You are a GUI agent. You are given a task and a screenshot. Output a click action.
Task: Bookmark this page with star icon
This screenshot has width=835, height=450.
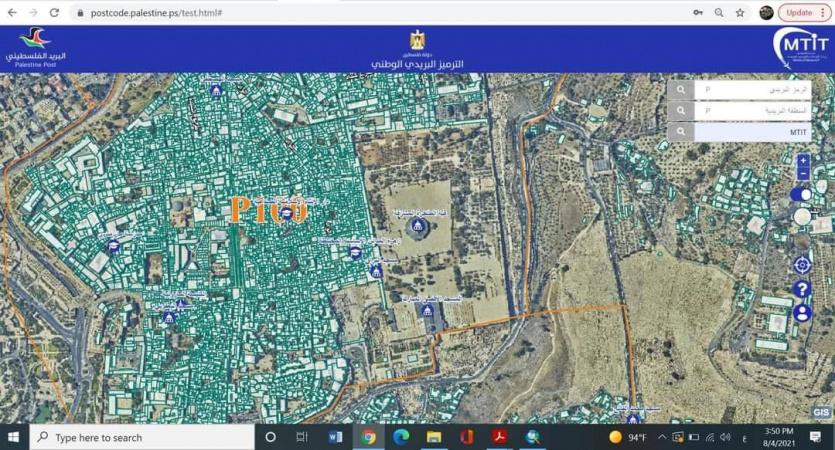pos(740,13)
